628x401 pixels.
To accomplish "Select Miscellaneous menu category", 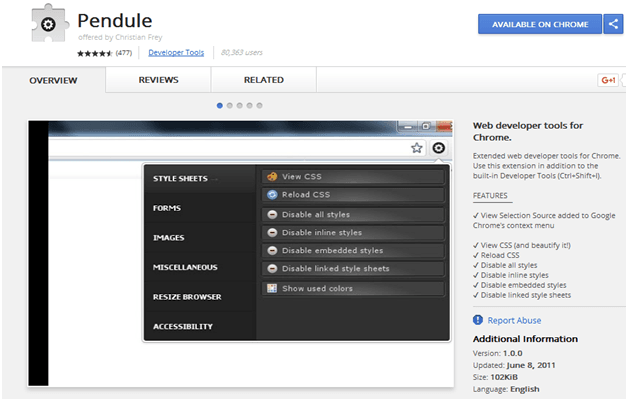I will 199,267.
